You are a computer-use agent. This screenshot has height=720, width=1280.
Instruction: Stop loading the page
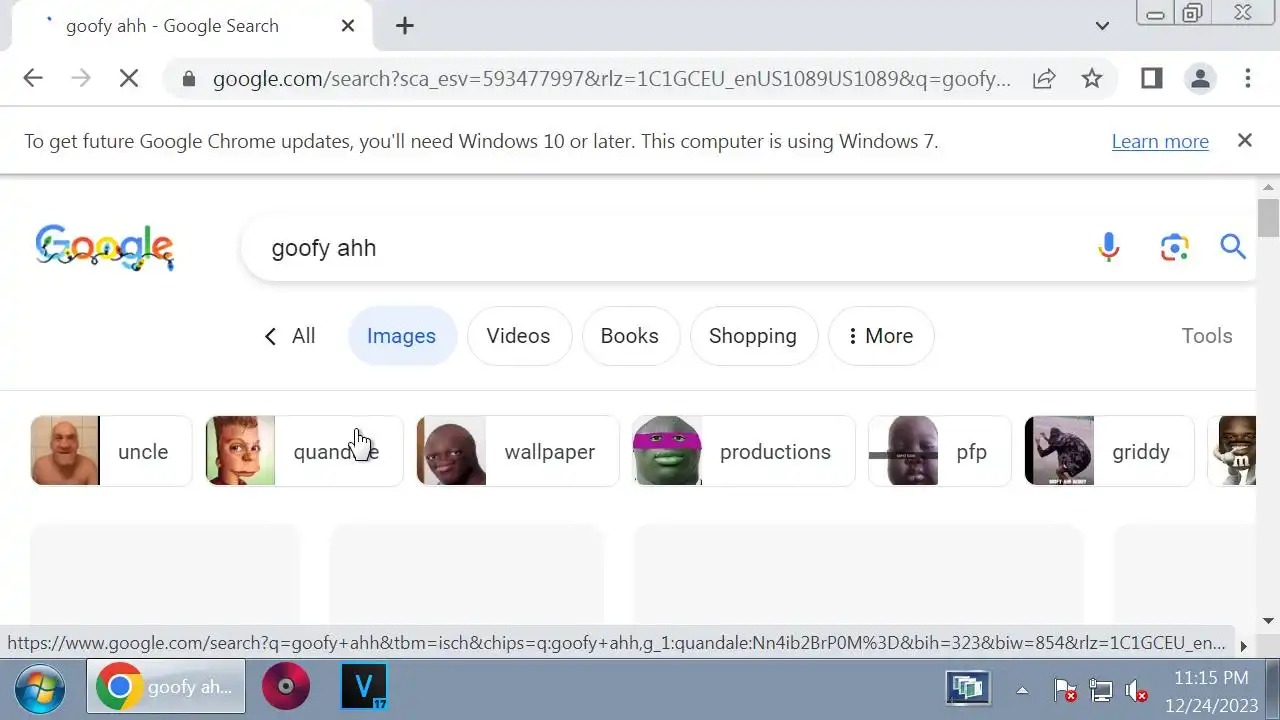128,78
